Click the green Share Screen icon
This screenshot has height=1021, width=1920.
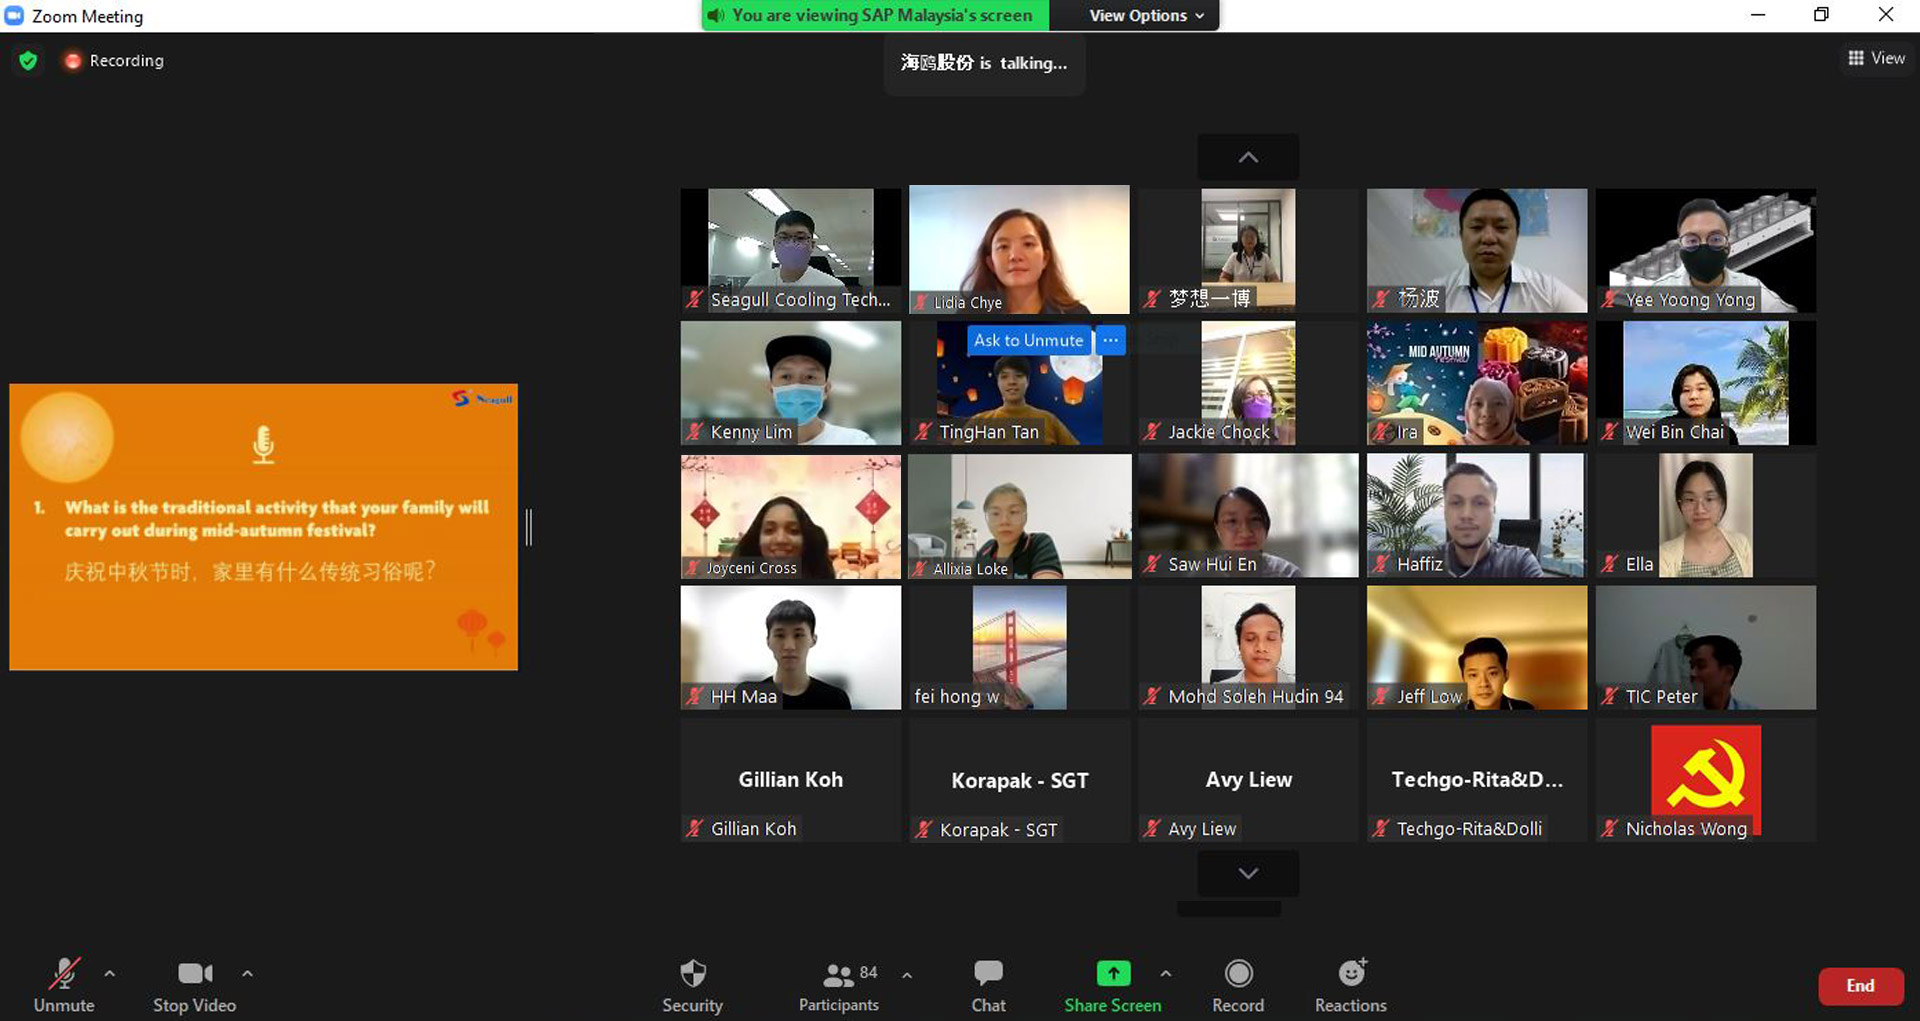click(1112, 974)
